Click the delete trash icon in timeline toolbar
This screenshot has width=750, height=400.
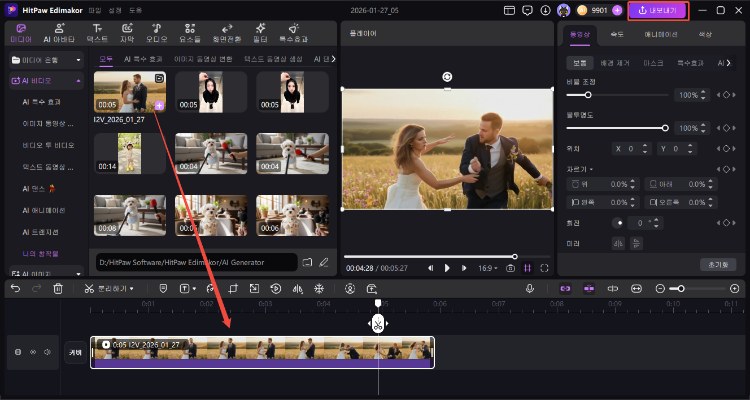pos(58,288)
